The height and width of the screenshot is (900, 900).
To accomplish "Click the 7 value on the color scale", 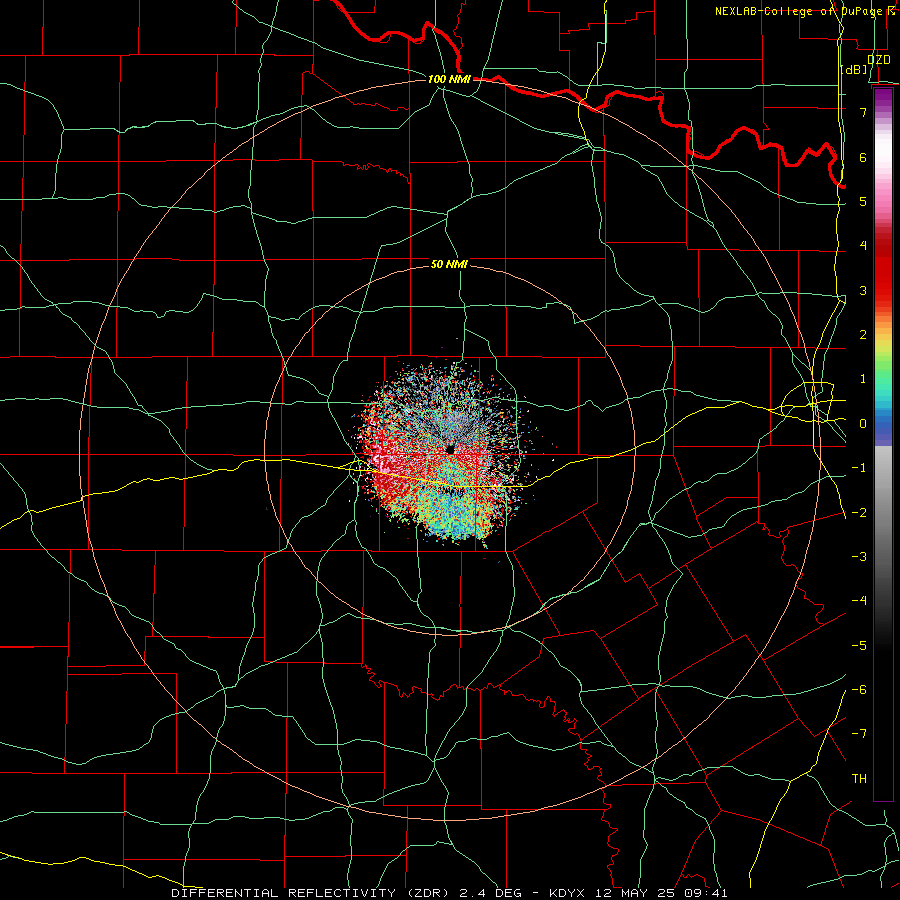I will coord(863,112).
